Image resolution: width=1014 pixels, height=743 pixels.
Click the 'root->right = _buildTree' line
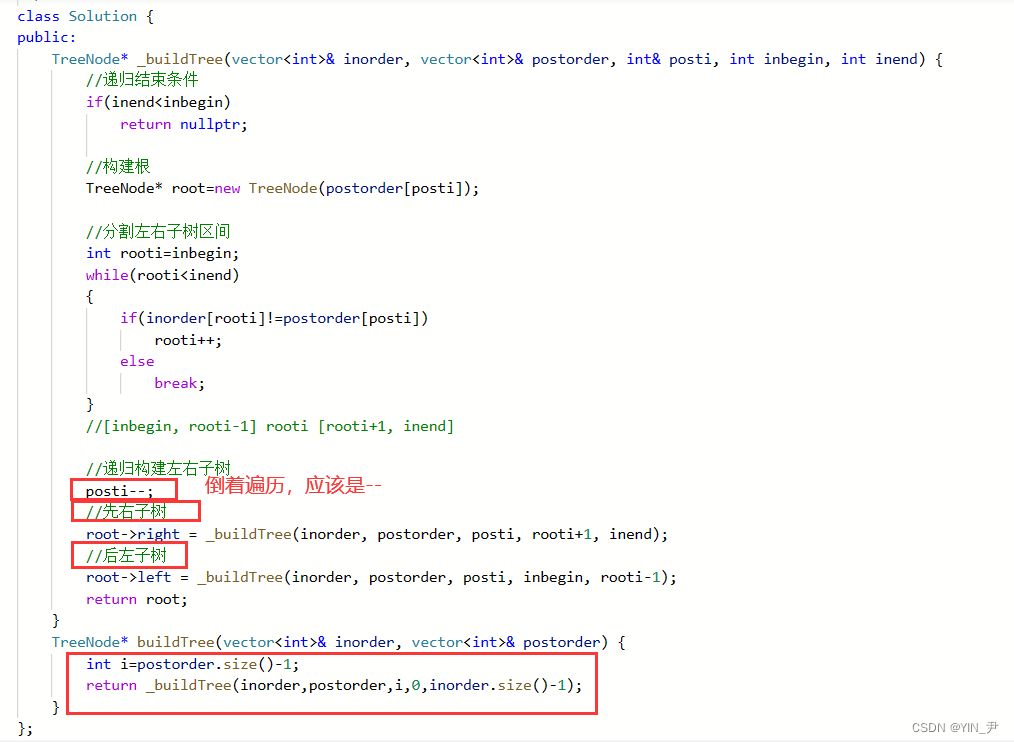pos(376,534)
